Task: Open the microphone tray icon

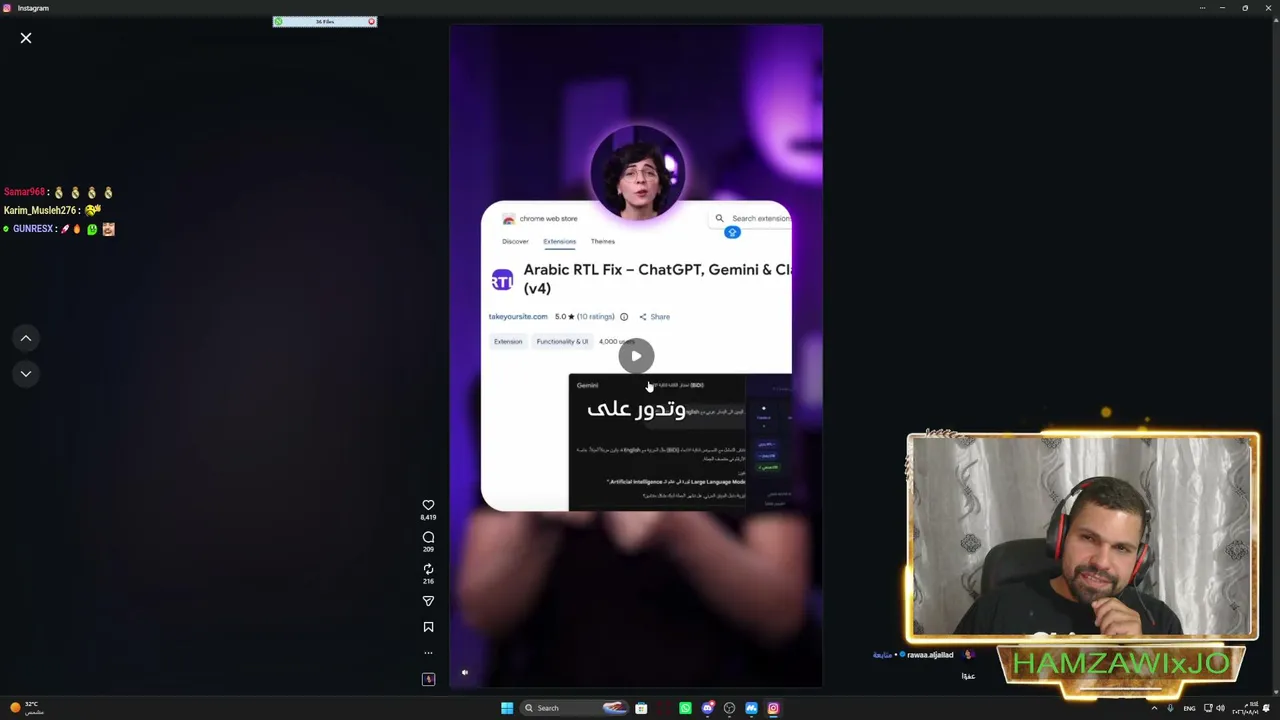Action: coord(1170,708)
